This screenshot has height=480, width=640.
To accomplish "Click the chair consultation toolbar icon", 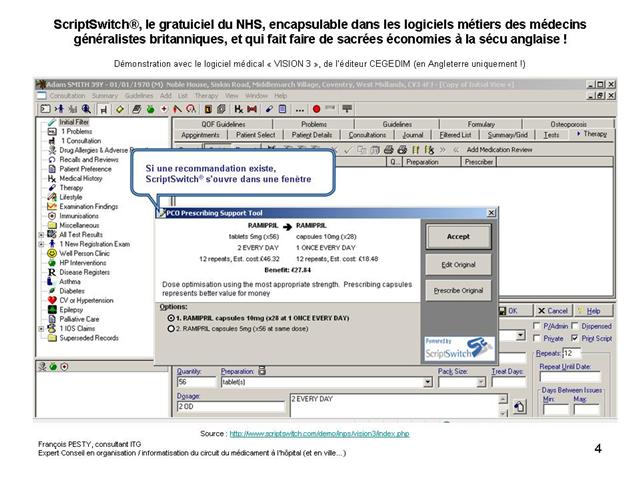I will pos(104,109).
